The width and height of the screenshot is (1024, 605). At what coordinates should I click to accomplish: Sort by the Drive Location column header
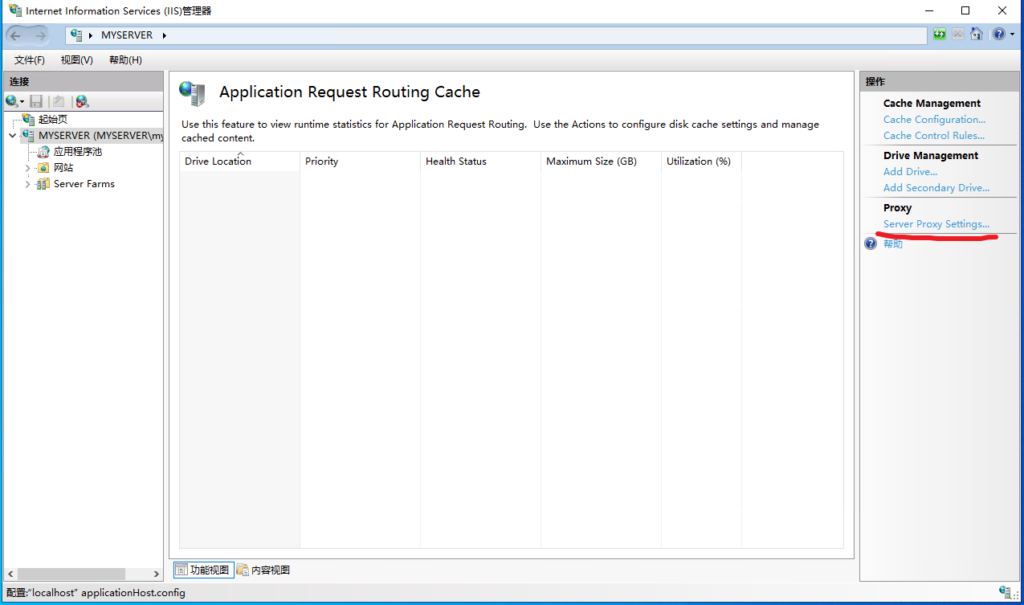218,161
